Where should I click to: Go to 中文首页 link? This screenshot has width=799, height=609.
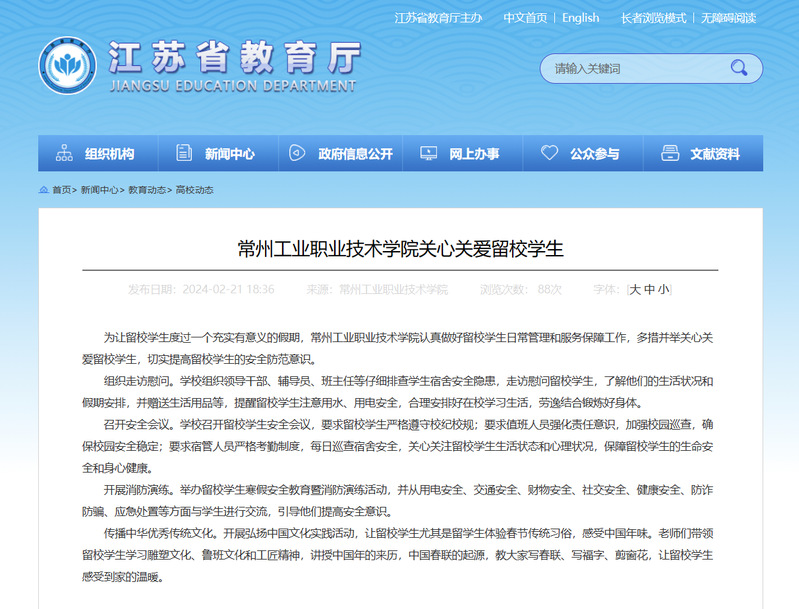coord(525,18)
